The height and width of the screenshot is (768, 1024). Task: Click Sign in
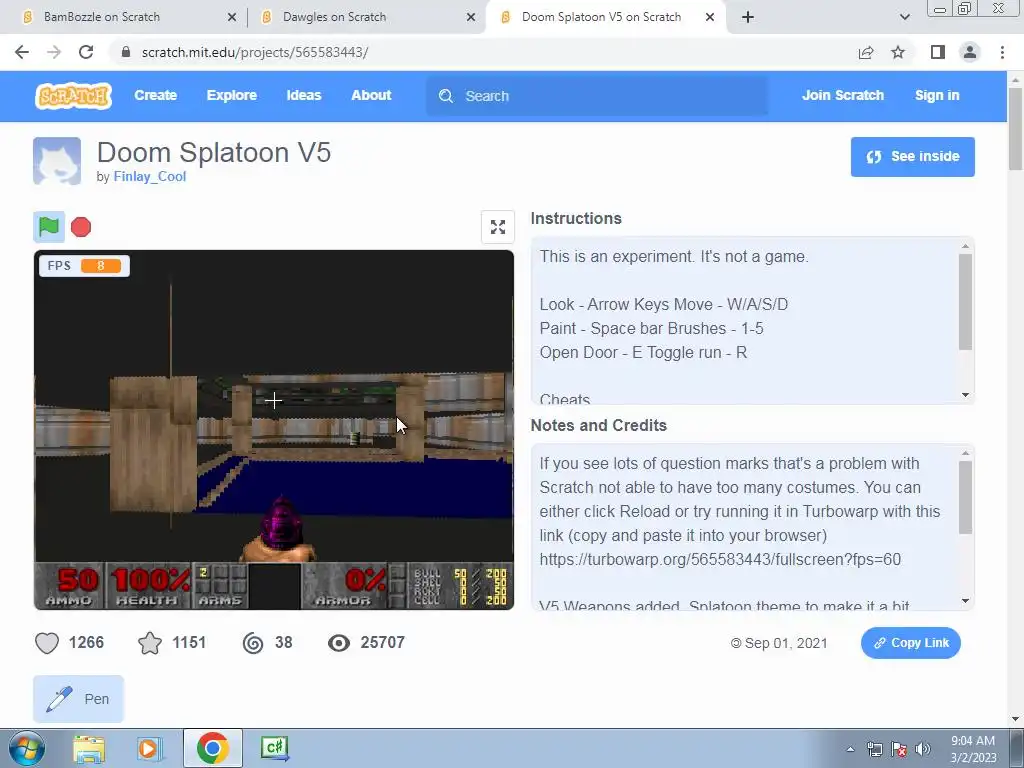pyautogui.click(x=937, y=95)
